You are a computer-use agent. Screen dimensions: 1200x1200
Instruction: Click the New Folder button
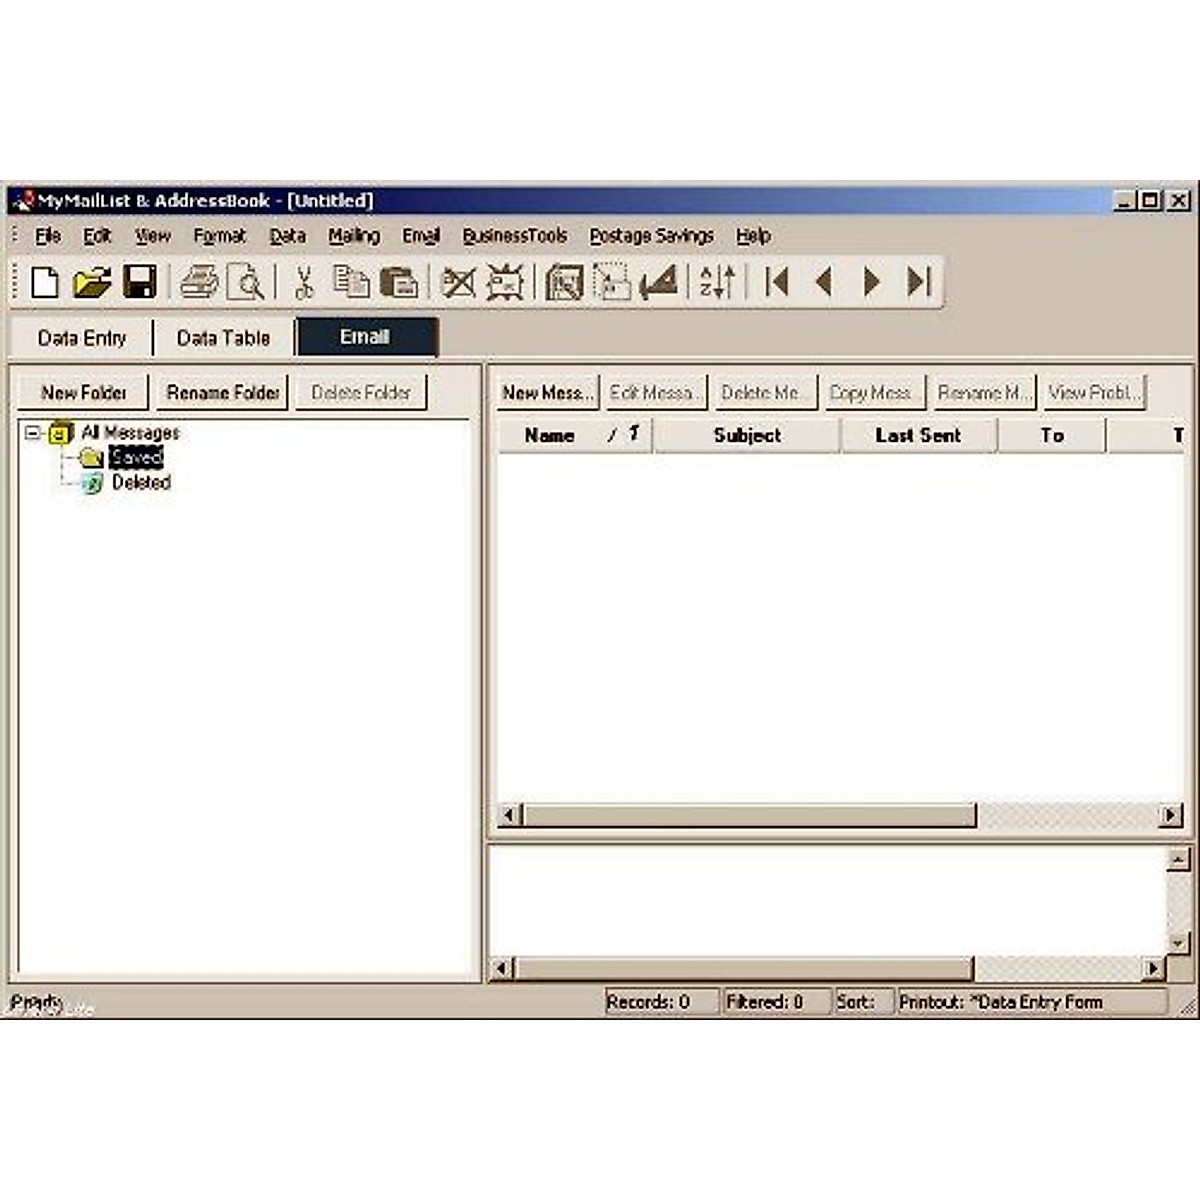(x=83, y=393)
